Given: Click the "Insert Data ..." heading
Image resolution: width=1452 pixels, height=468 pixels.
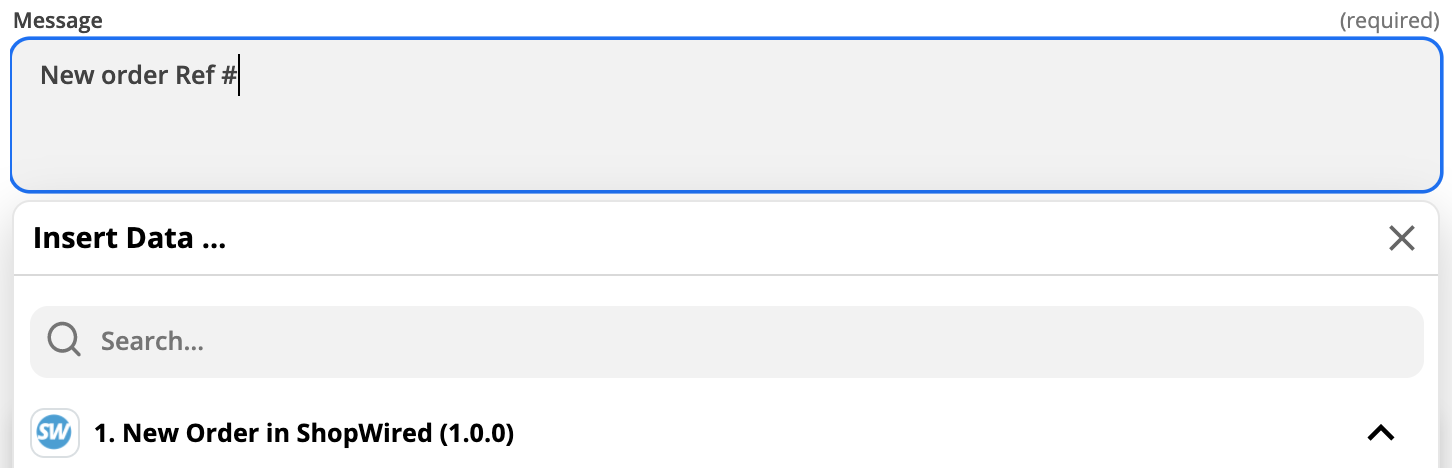Looking at the screenshot, I should point(129,238).
